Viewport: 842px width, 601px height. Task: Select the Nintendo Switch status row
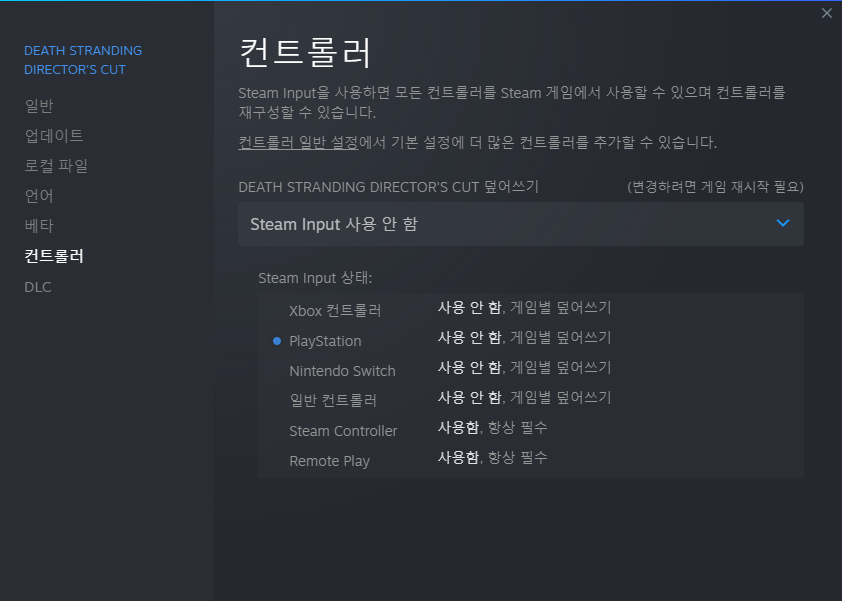click(x=342, y=371)
